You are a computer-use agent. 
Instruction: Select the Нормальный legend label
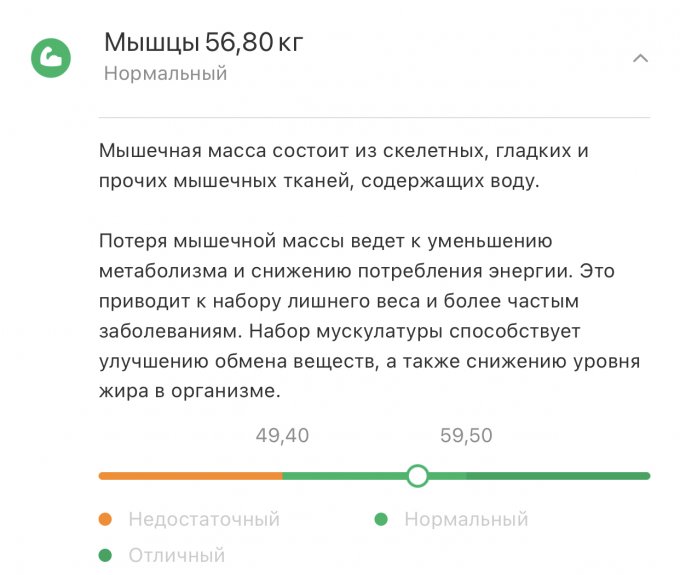(466, 519)
